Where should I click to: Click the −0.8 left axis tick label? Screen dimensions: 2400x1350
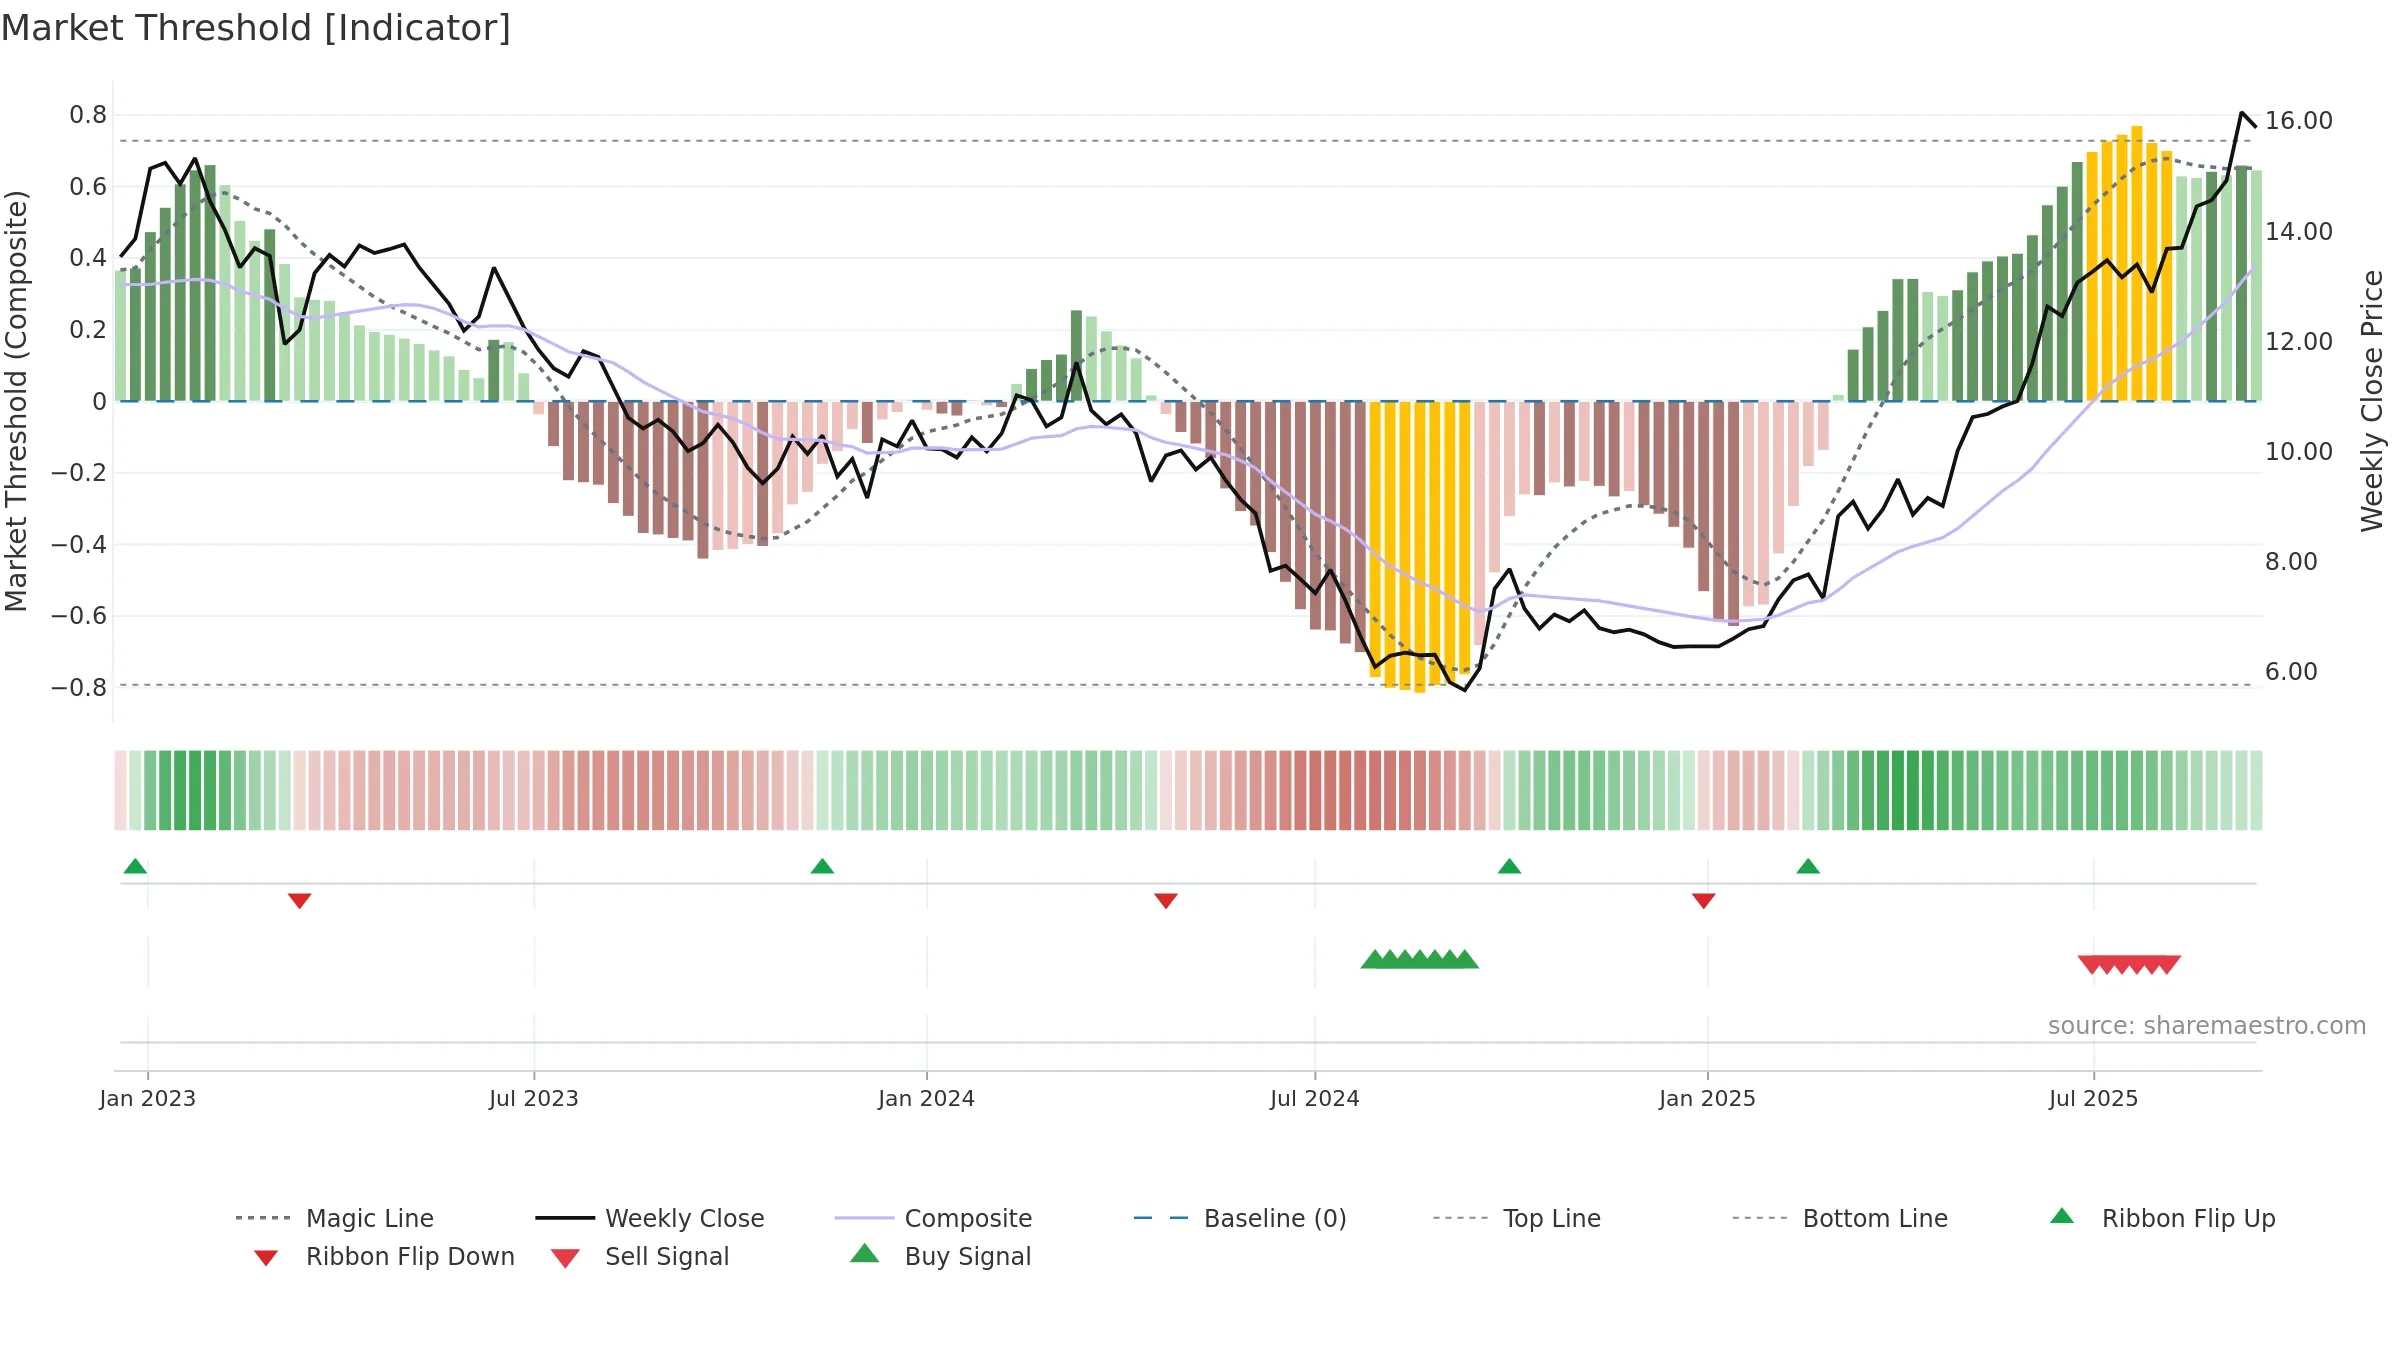click(78, 688)
